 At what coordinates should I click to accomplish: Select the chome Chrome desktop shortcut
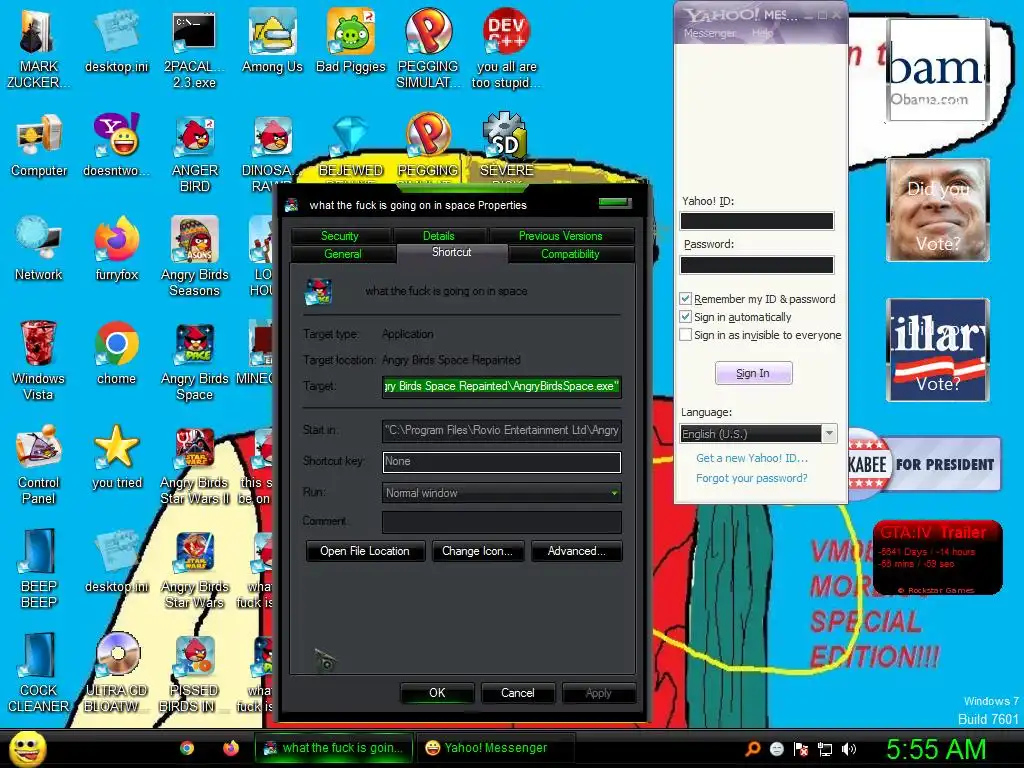click(x=116, y=353)
